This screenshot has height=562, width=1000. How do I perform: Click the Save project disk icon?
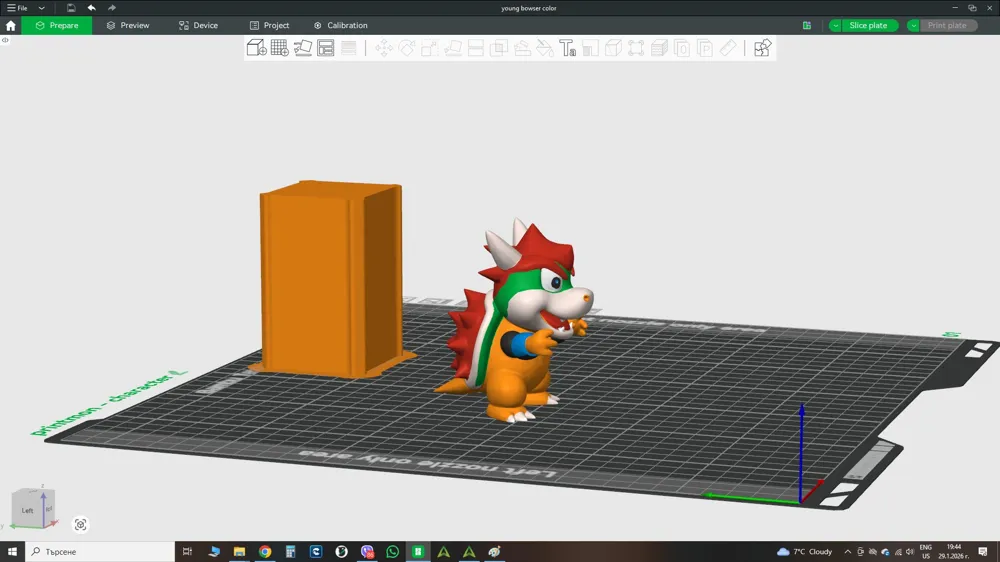click(x=71, y=8)
